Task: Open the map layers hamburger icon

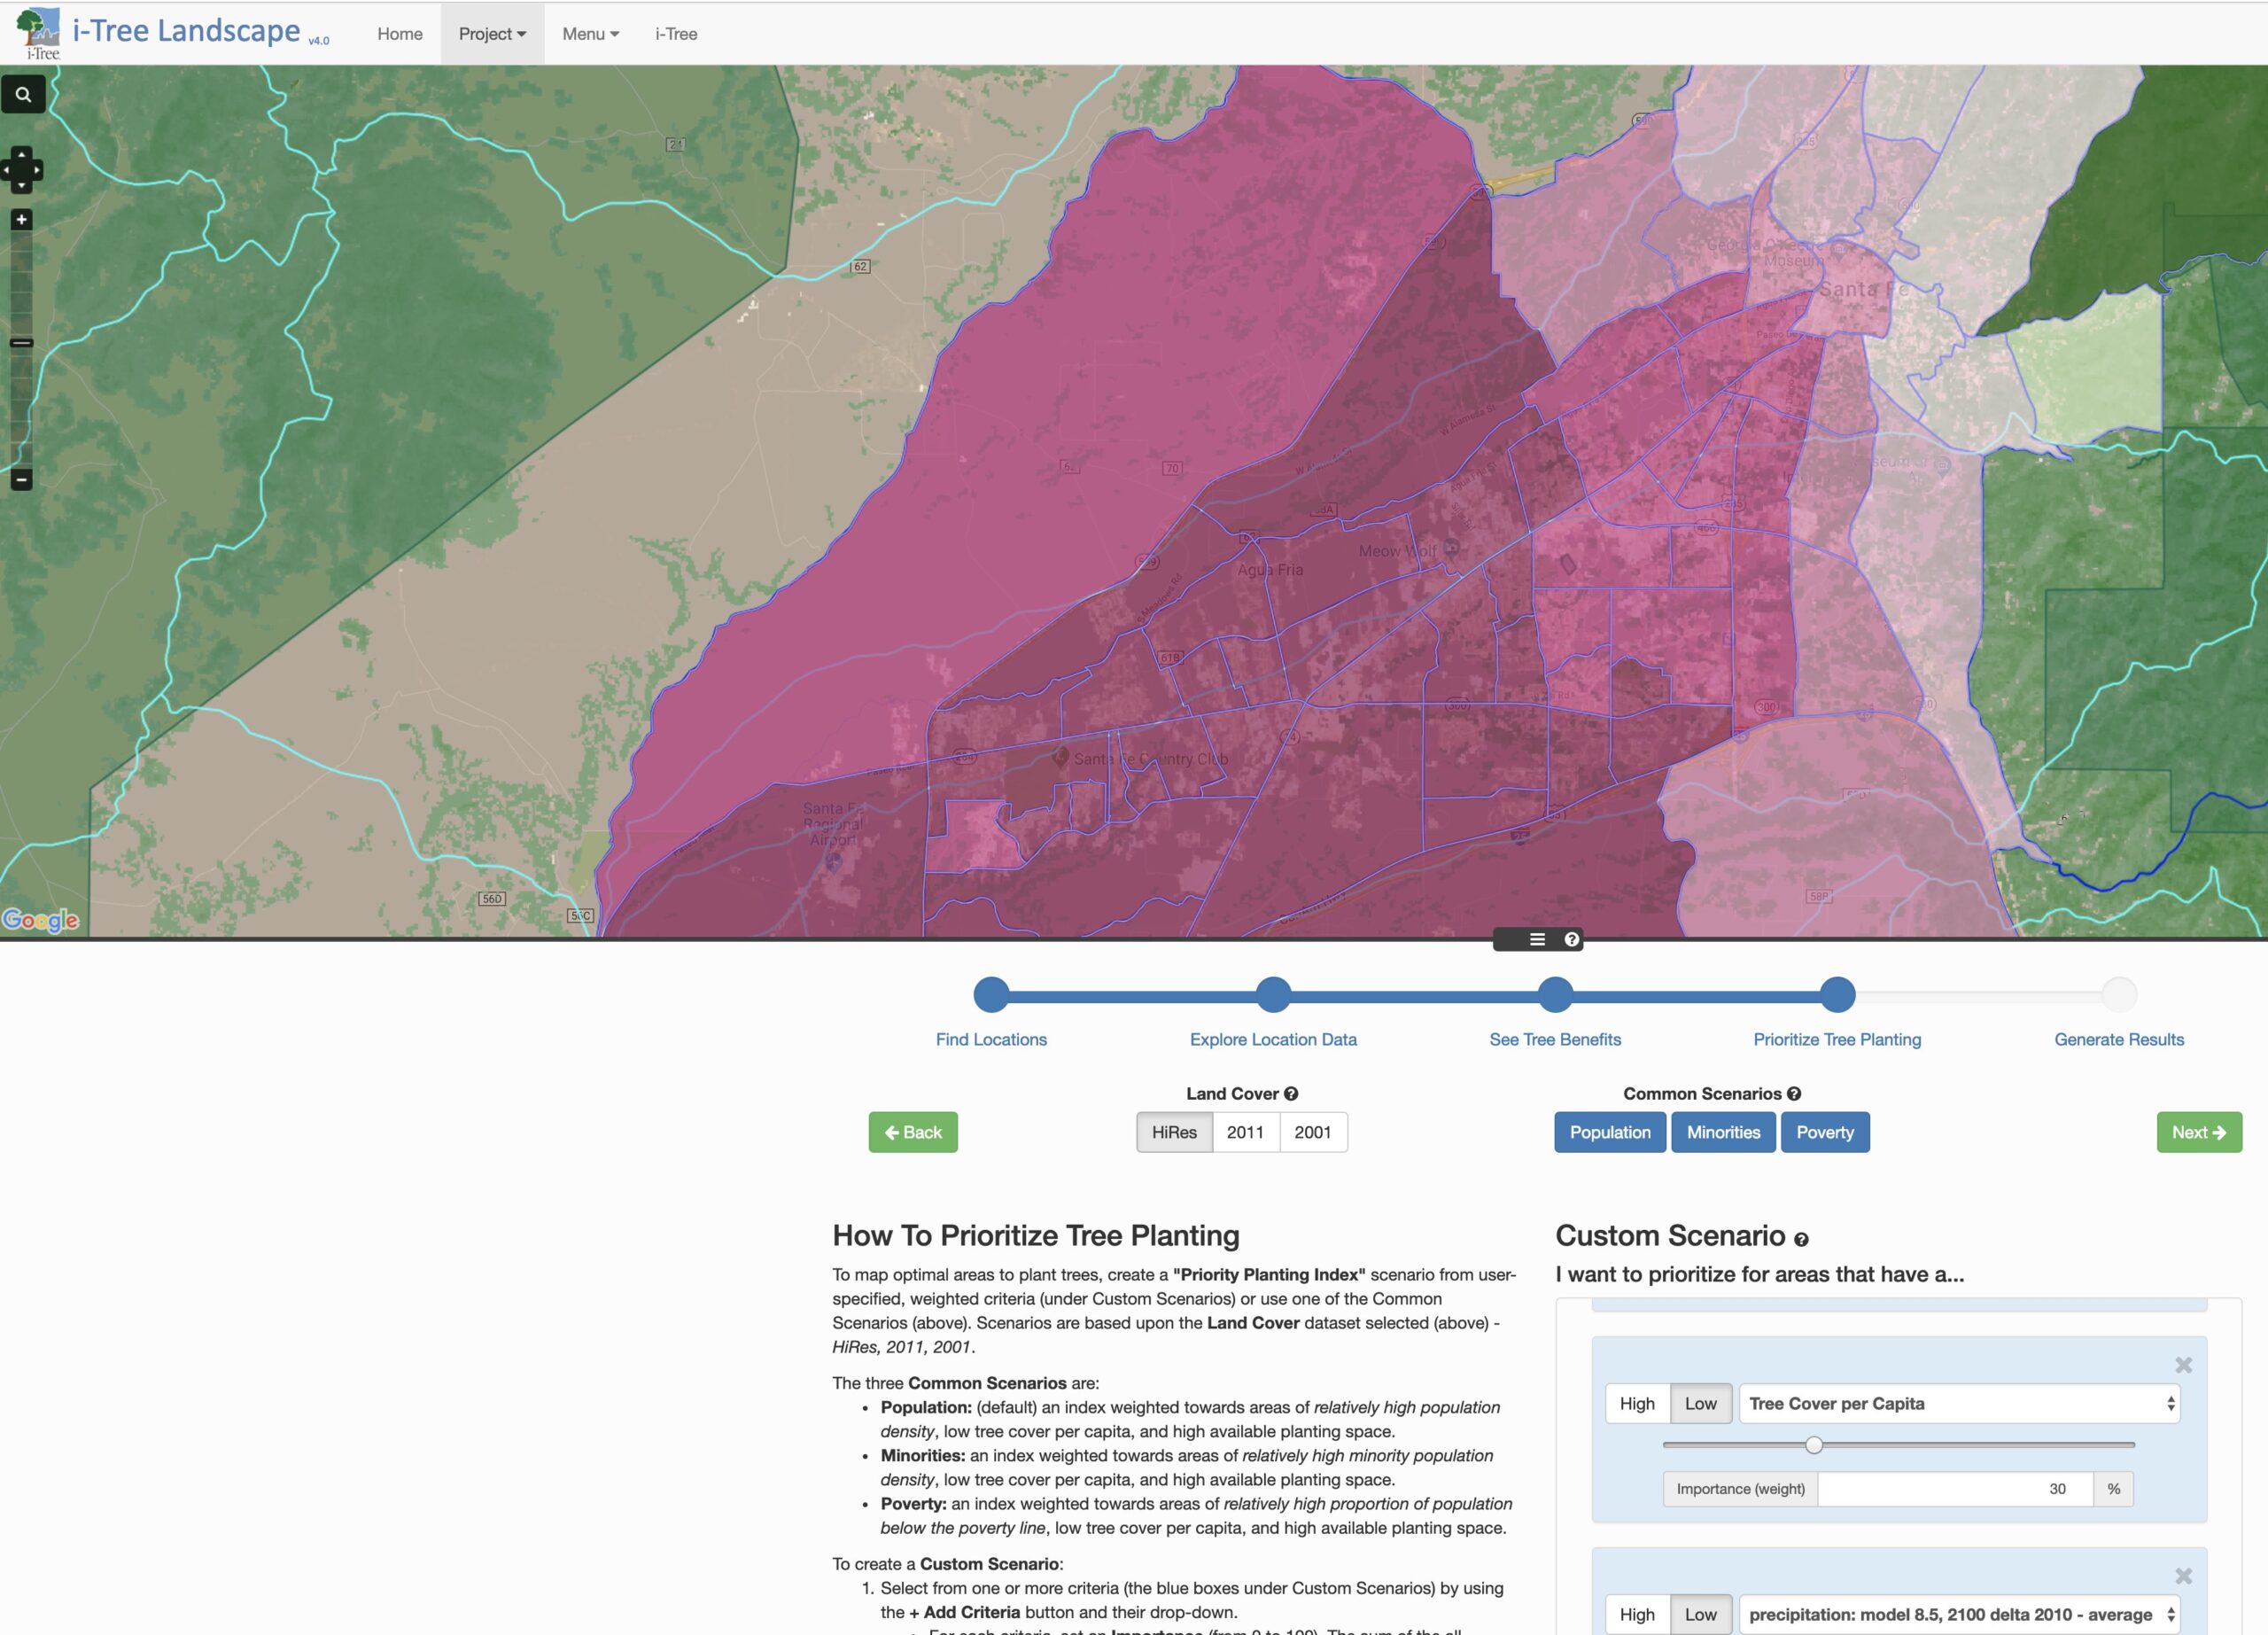Action: (1537, 939)
